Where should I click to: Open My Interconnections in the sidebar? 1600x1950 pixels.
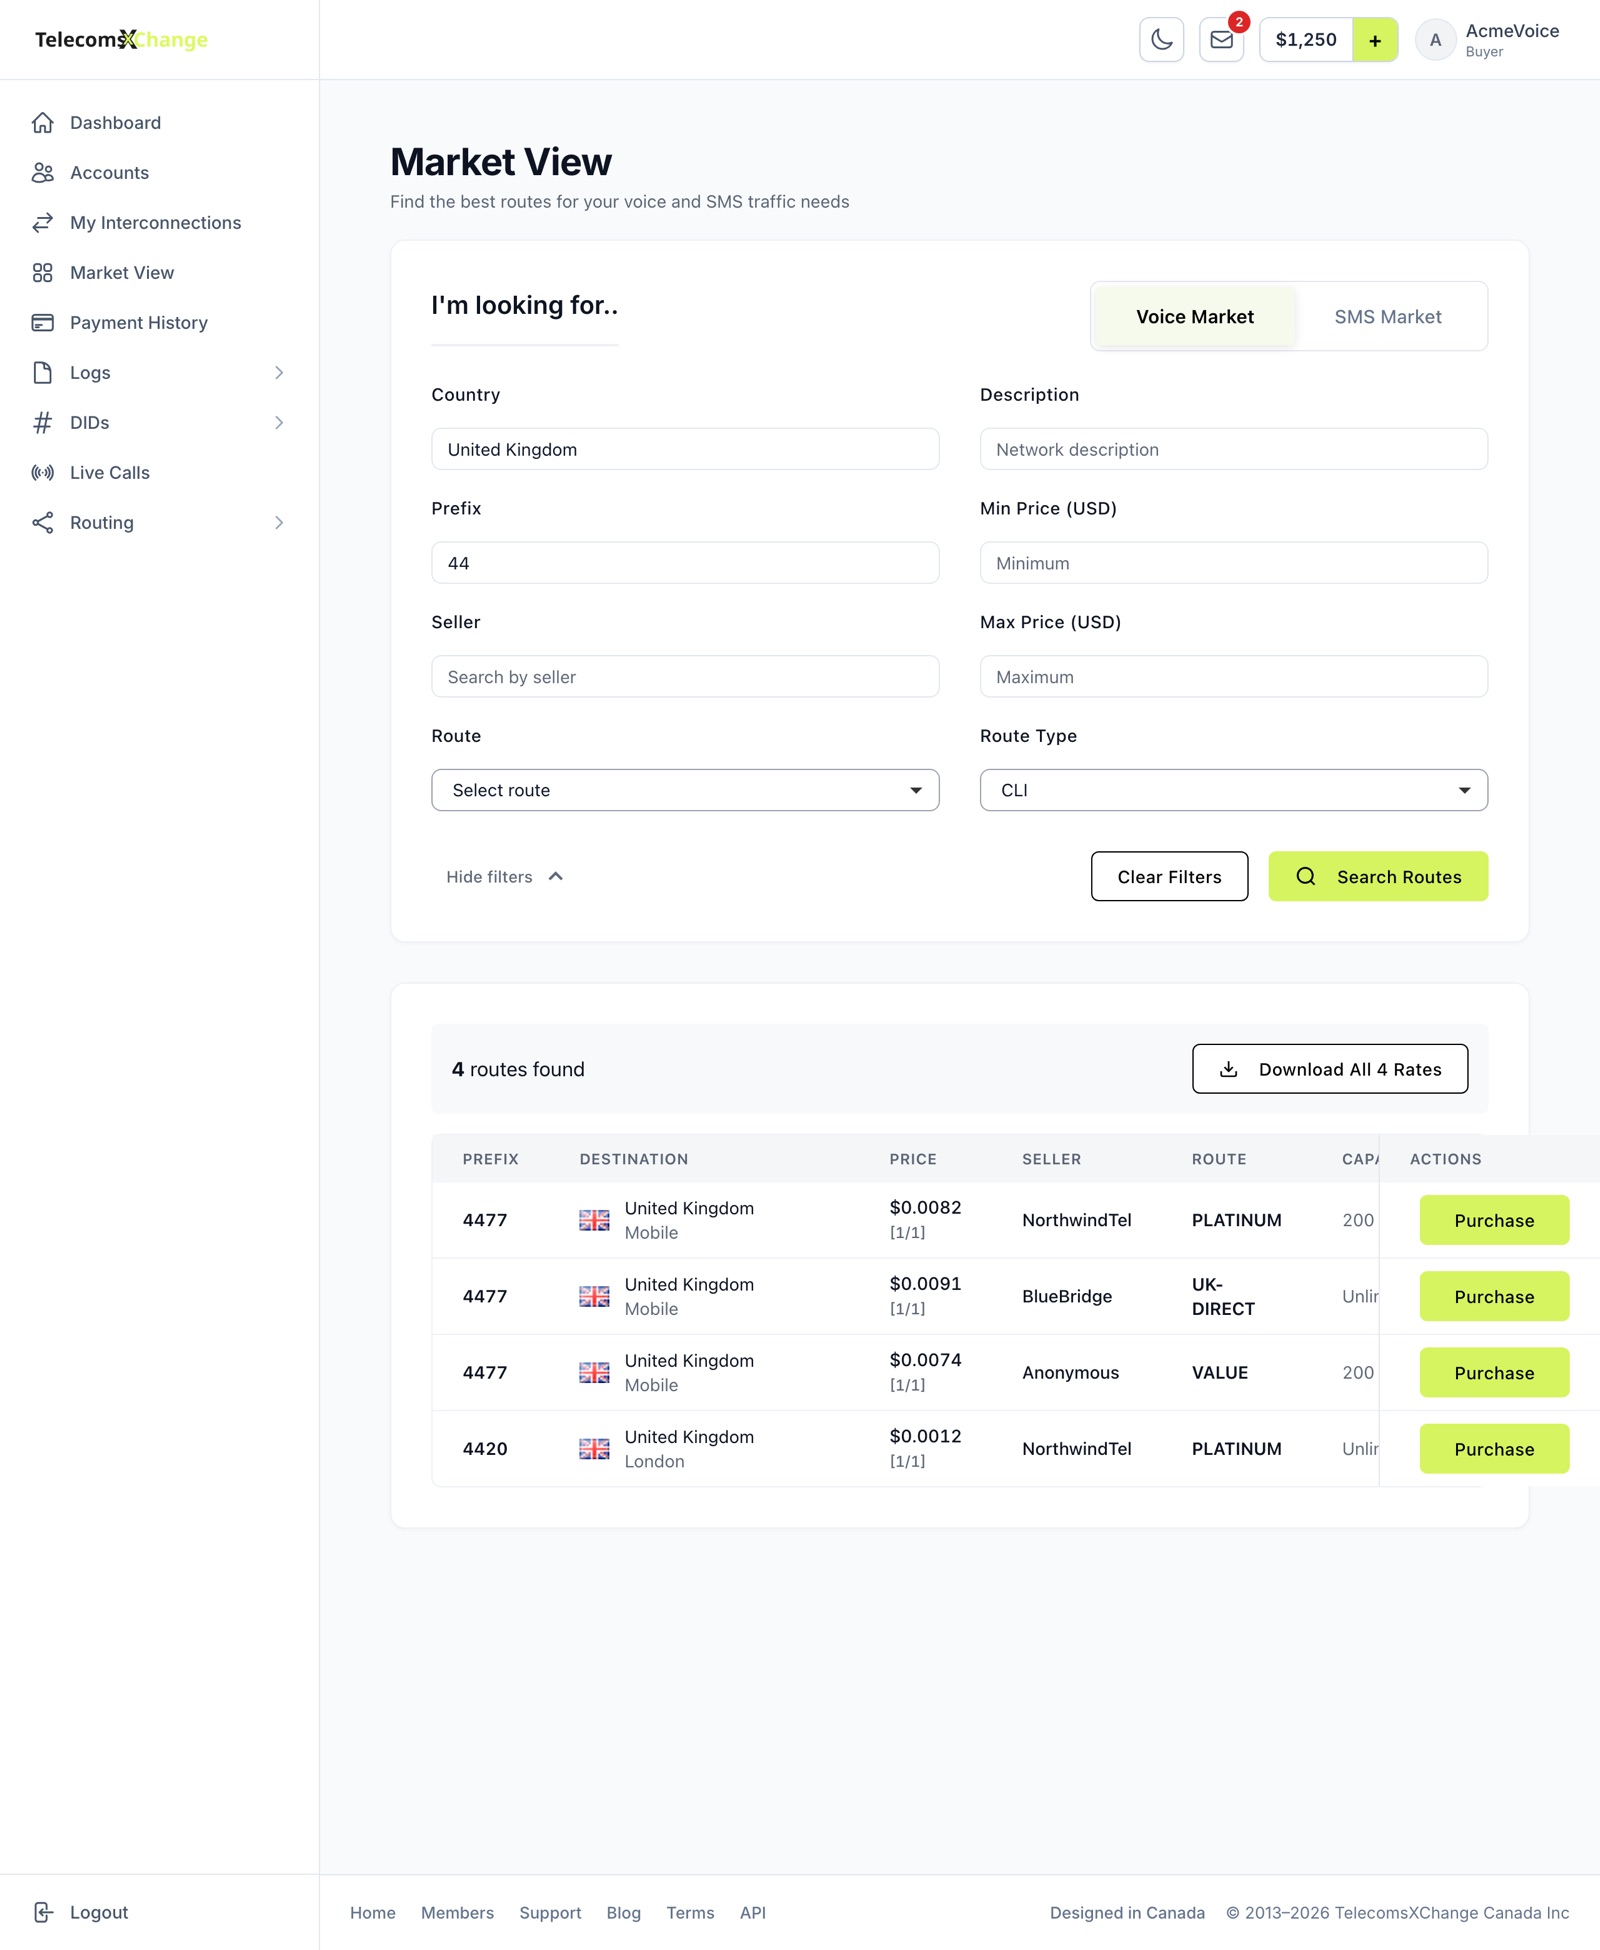point(156,223)
